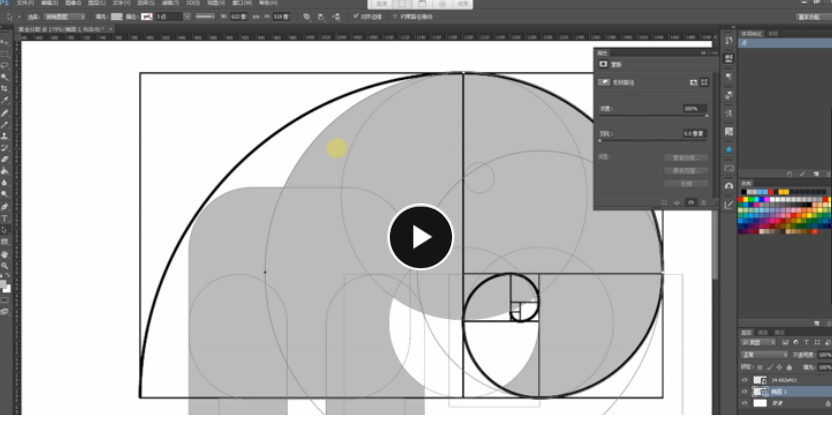
Task: Click the Mask Edge button in Properties
Action: point(686,158)
